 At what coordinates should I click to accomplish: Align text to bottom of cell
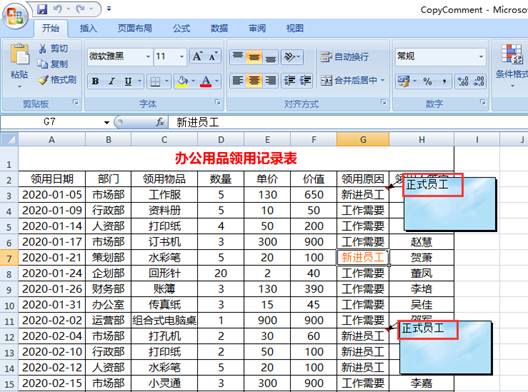(x=270, y=57)
